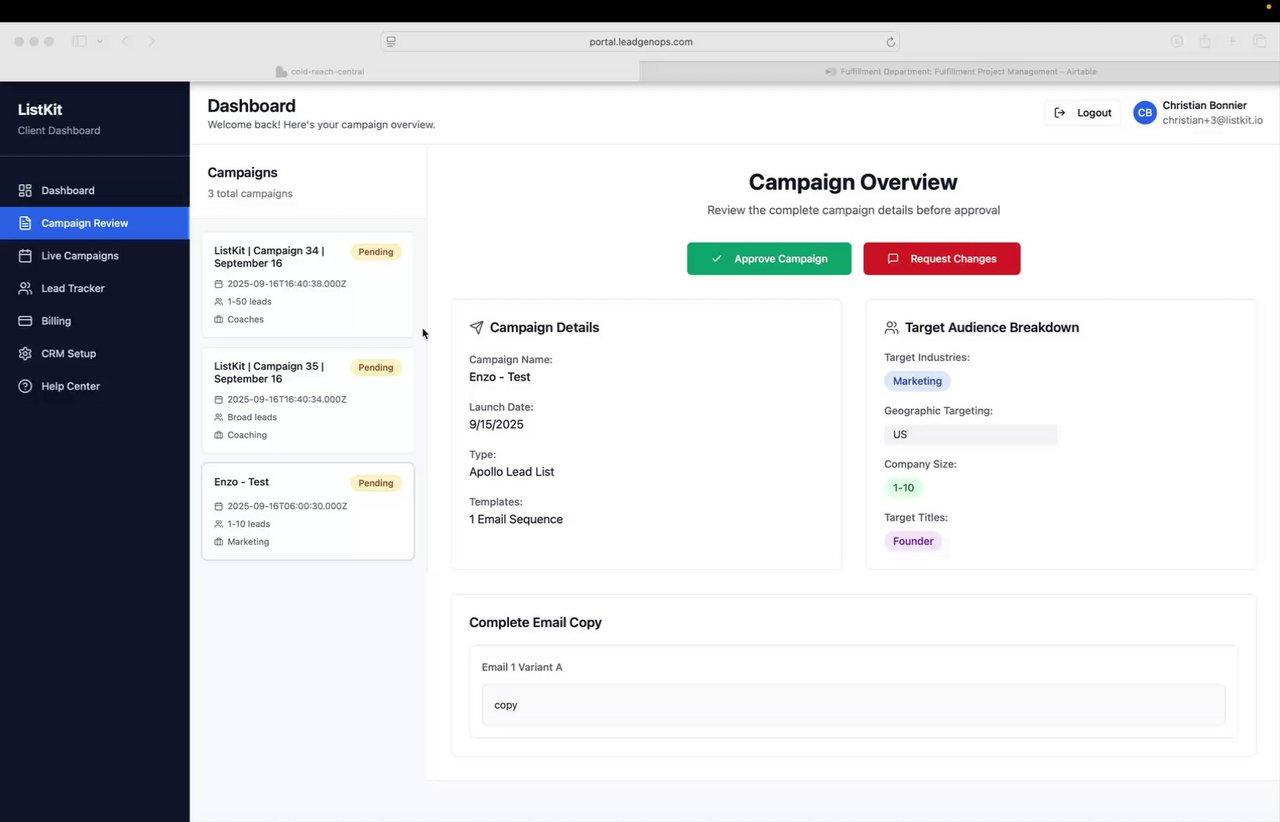Image resolution: width=1280 pixels, height=822 pixels.
Task: Select ListKit Campaign 34 card
Action: (308, 285)
